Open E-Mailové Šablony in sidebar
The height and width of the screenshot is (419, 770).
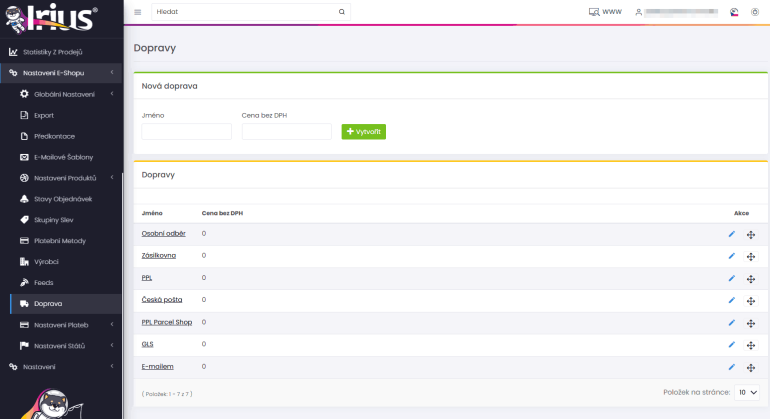(61, 157)
